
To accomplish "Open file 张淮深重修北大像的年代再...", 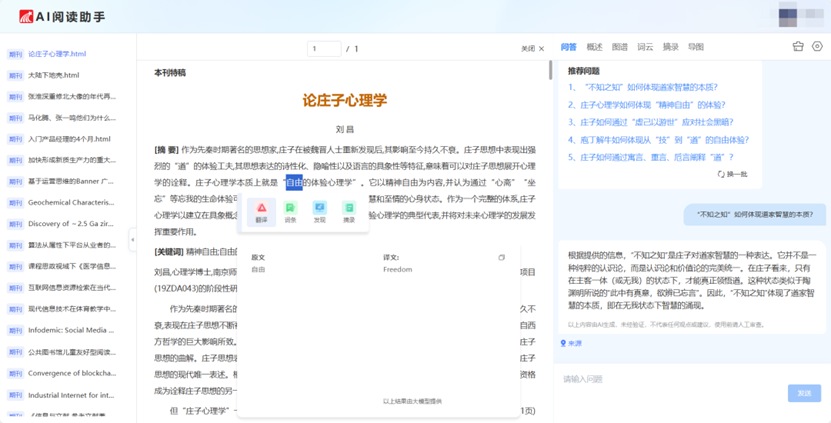I will pos(72,96).
